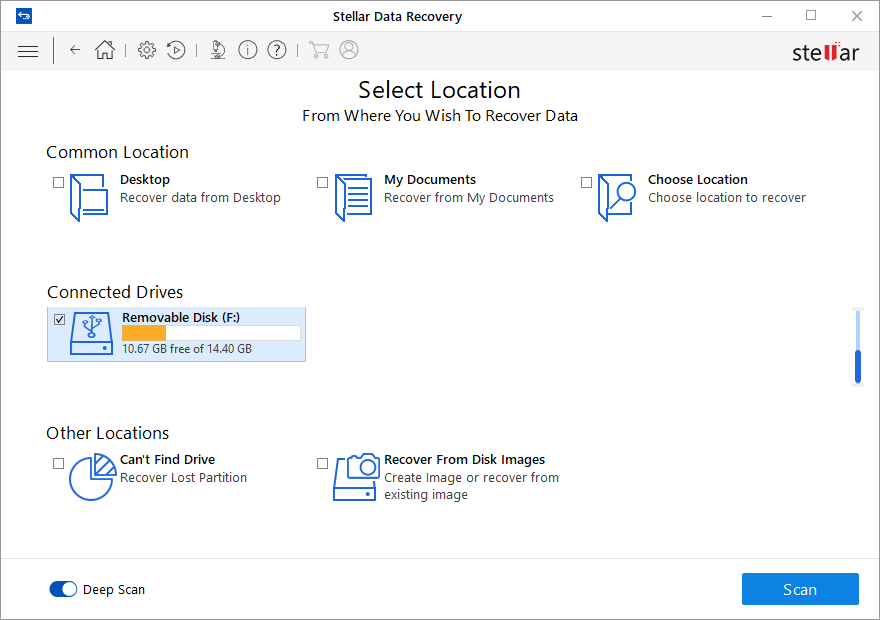880x620 pixels.
Task: Click the Removable Disk usage bar
Action: (211, 333)
